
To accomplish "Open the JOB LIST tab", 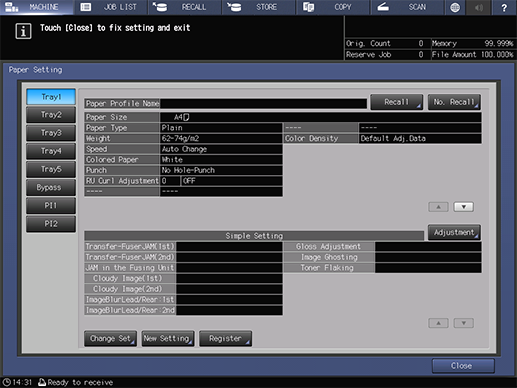I will tap(110, 7).
